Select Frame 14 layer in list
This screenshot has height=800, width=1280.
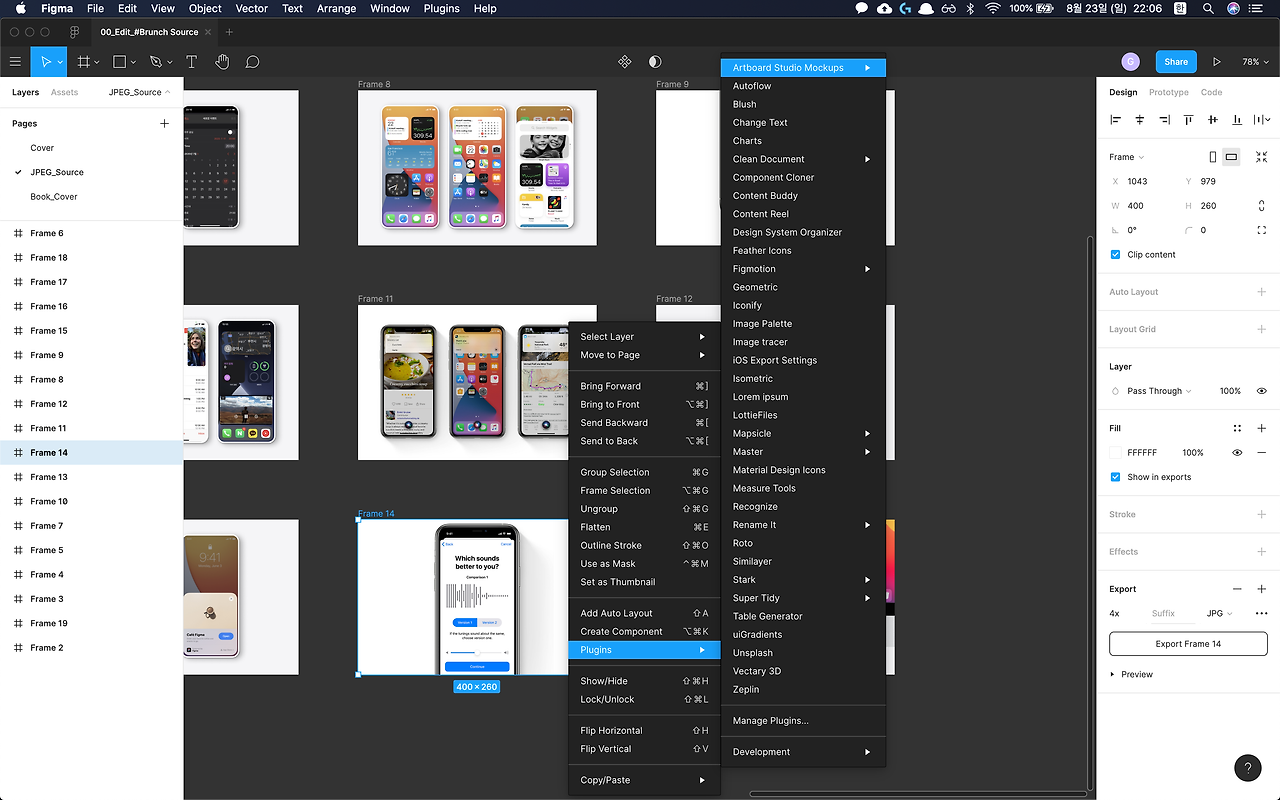click(x=91, y=453)
